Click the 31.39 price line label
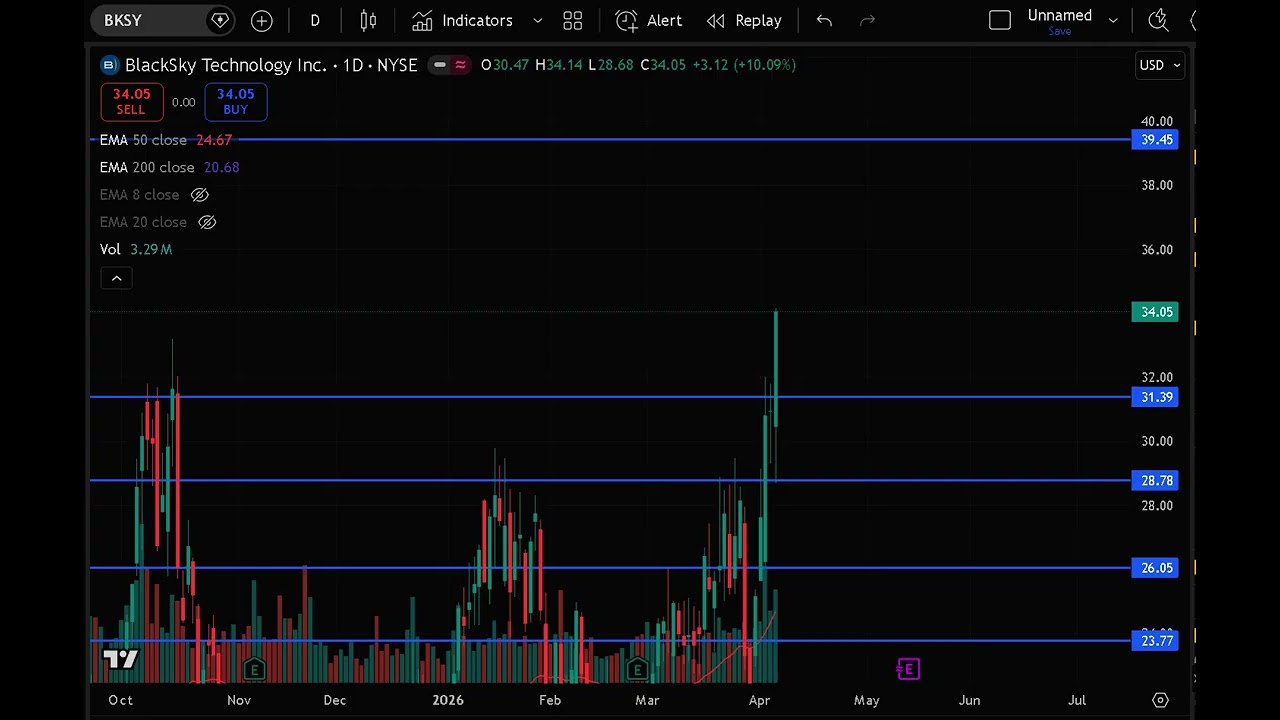 point(1156,397)
